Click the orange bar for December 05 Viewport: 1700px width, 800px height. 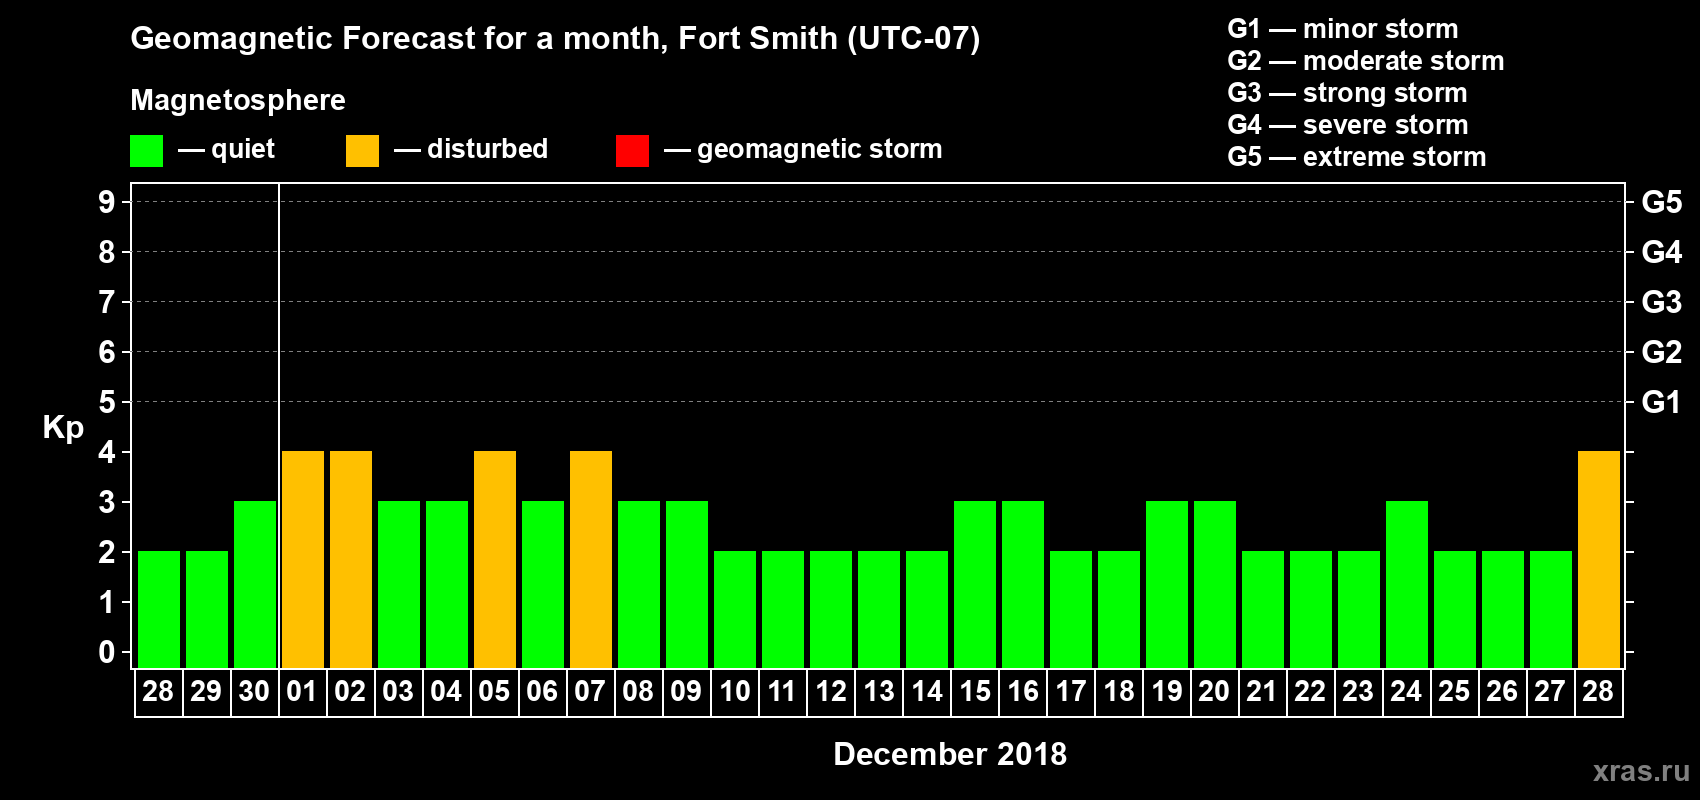[495, 559]
